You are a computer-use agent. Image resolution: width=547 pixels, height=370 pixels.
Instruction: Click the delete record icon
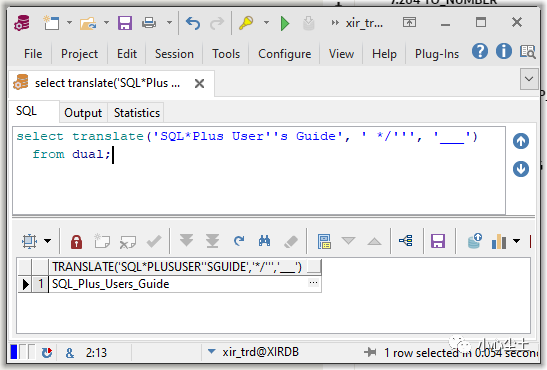pos(128,241)
